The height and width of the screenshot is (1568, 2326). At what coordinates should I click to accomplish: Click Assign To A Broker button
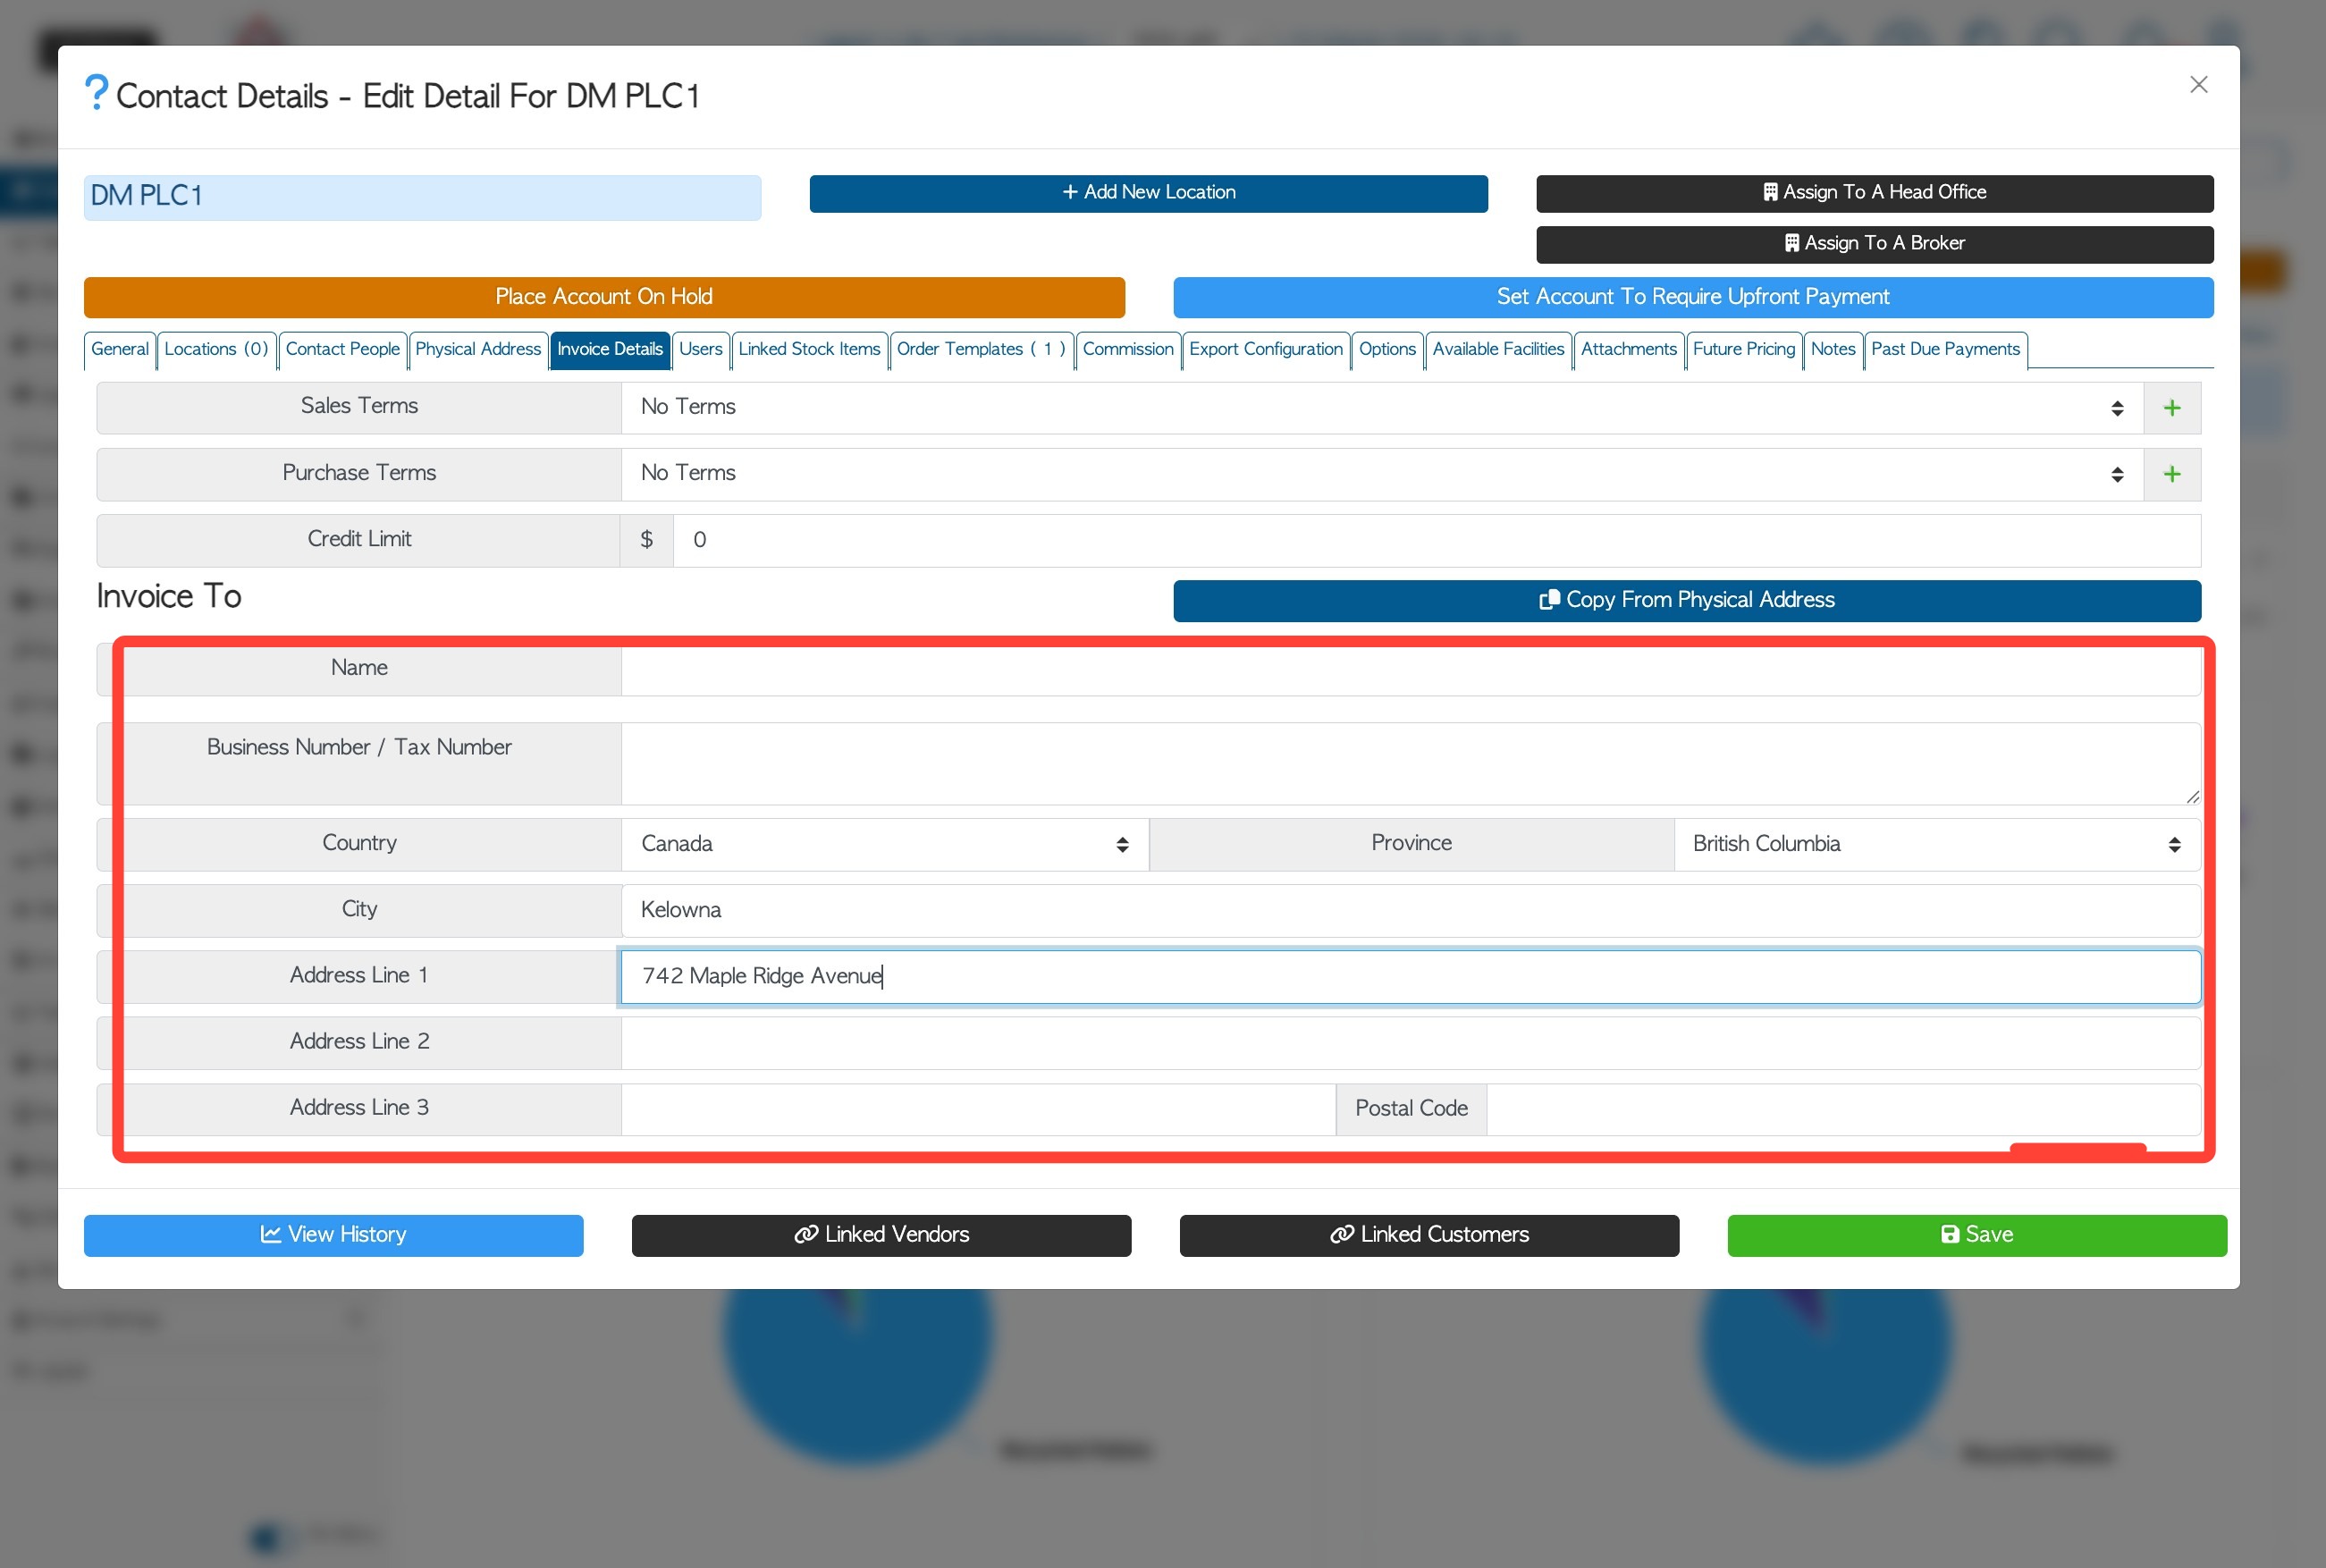[1874, 244]
